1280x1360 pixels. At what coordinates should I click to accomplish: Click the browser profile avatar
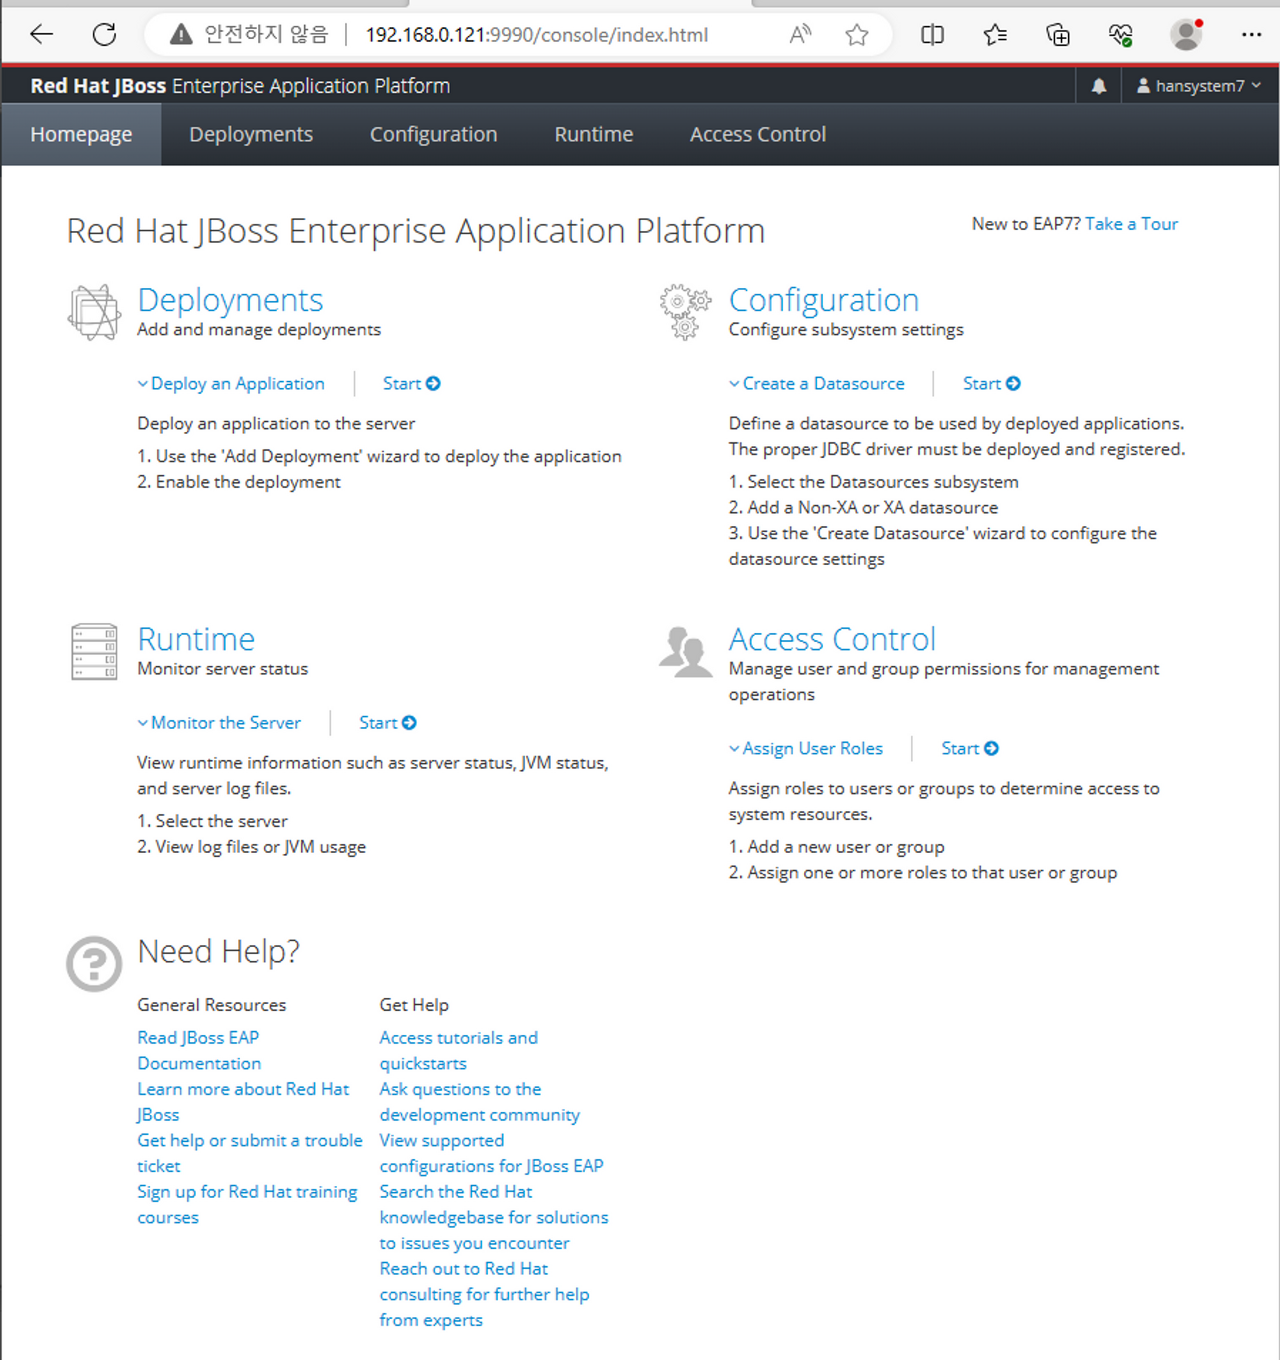pos(1187,35)
